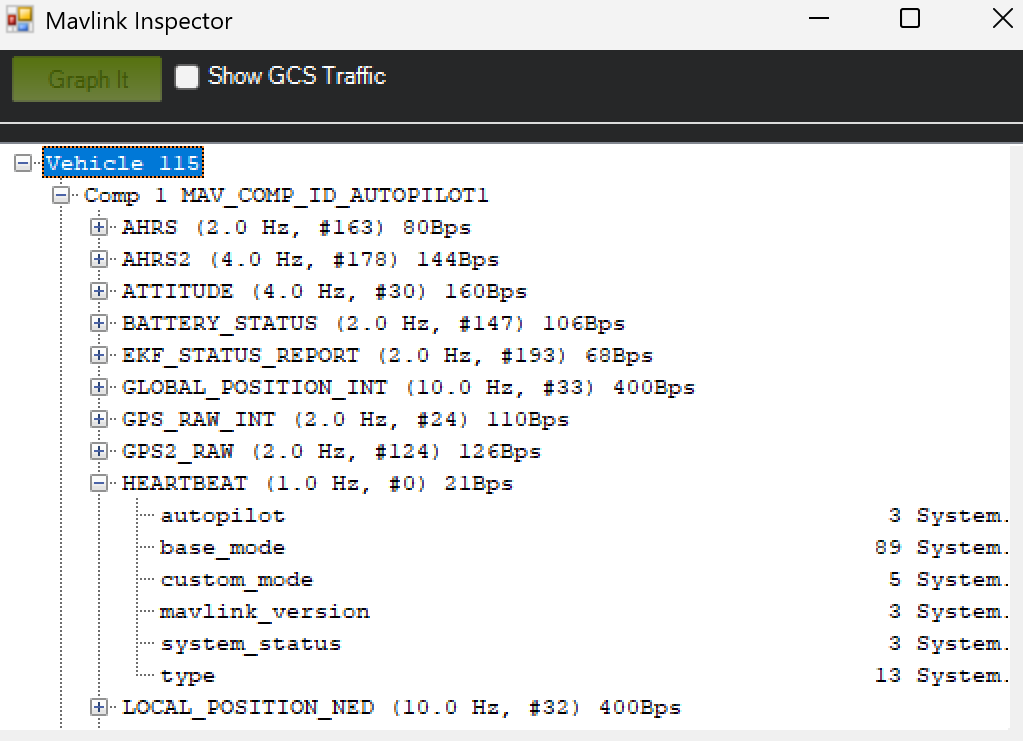Expand the AHRS message node
Image resolution: width=1023 pixels, height=741 pixels.
click(x=99, y=227)
